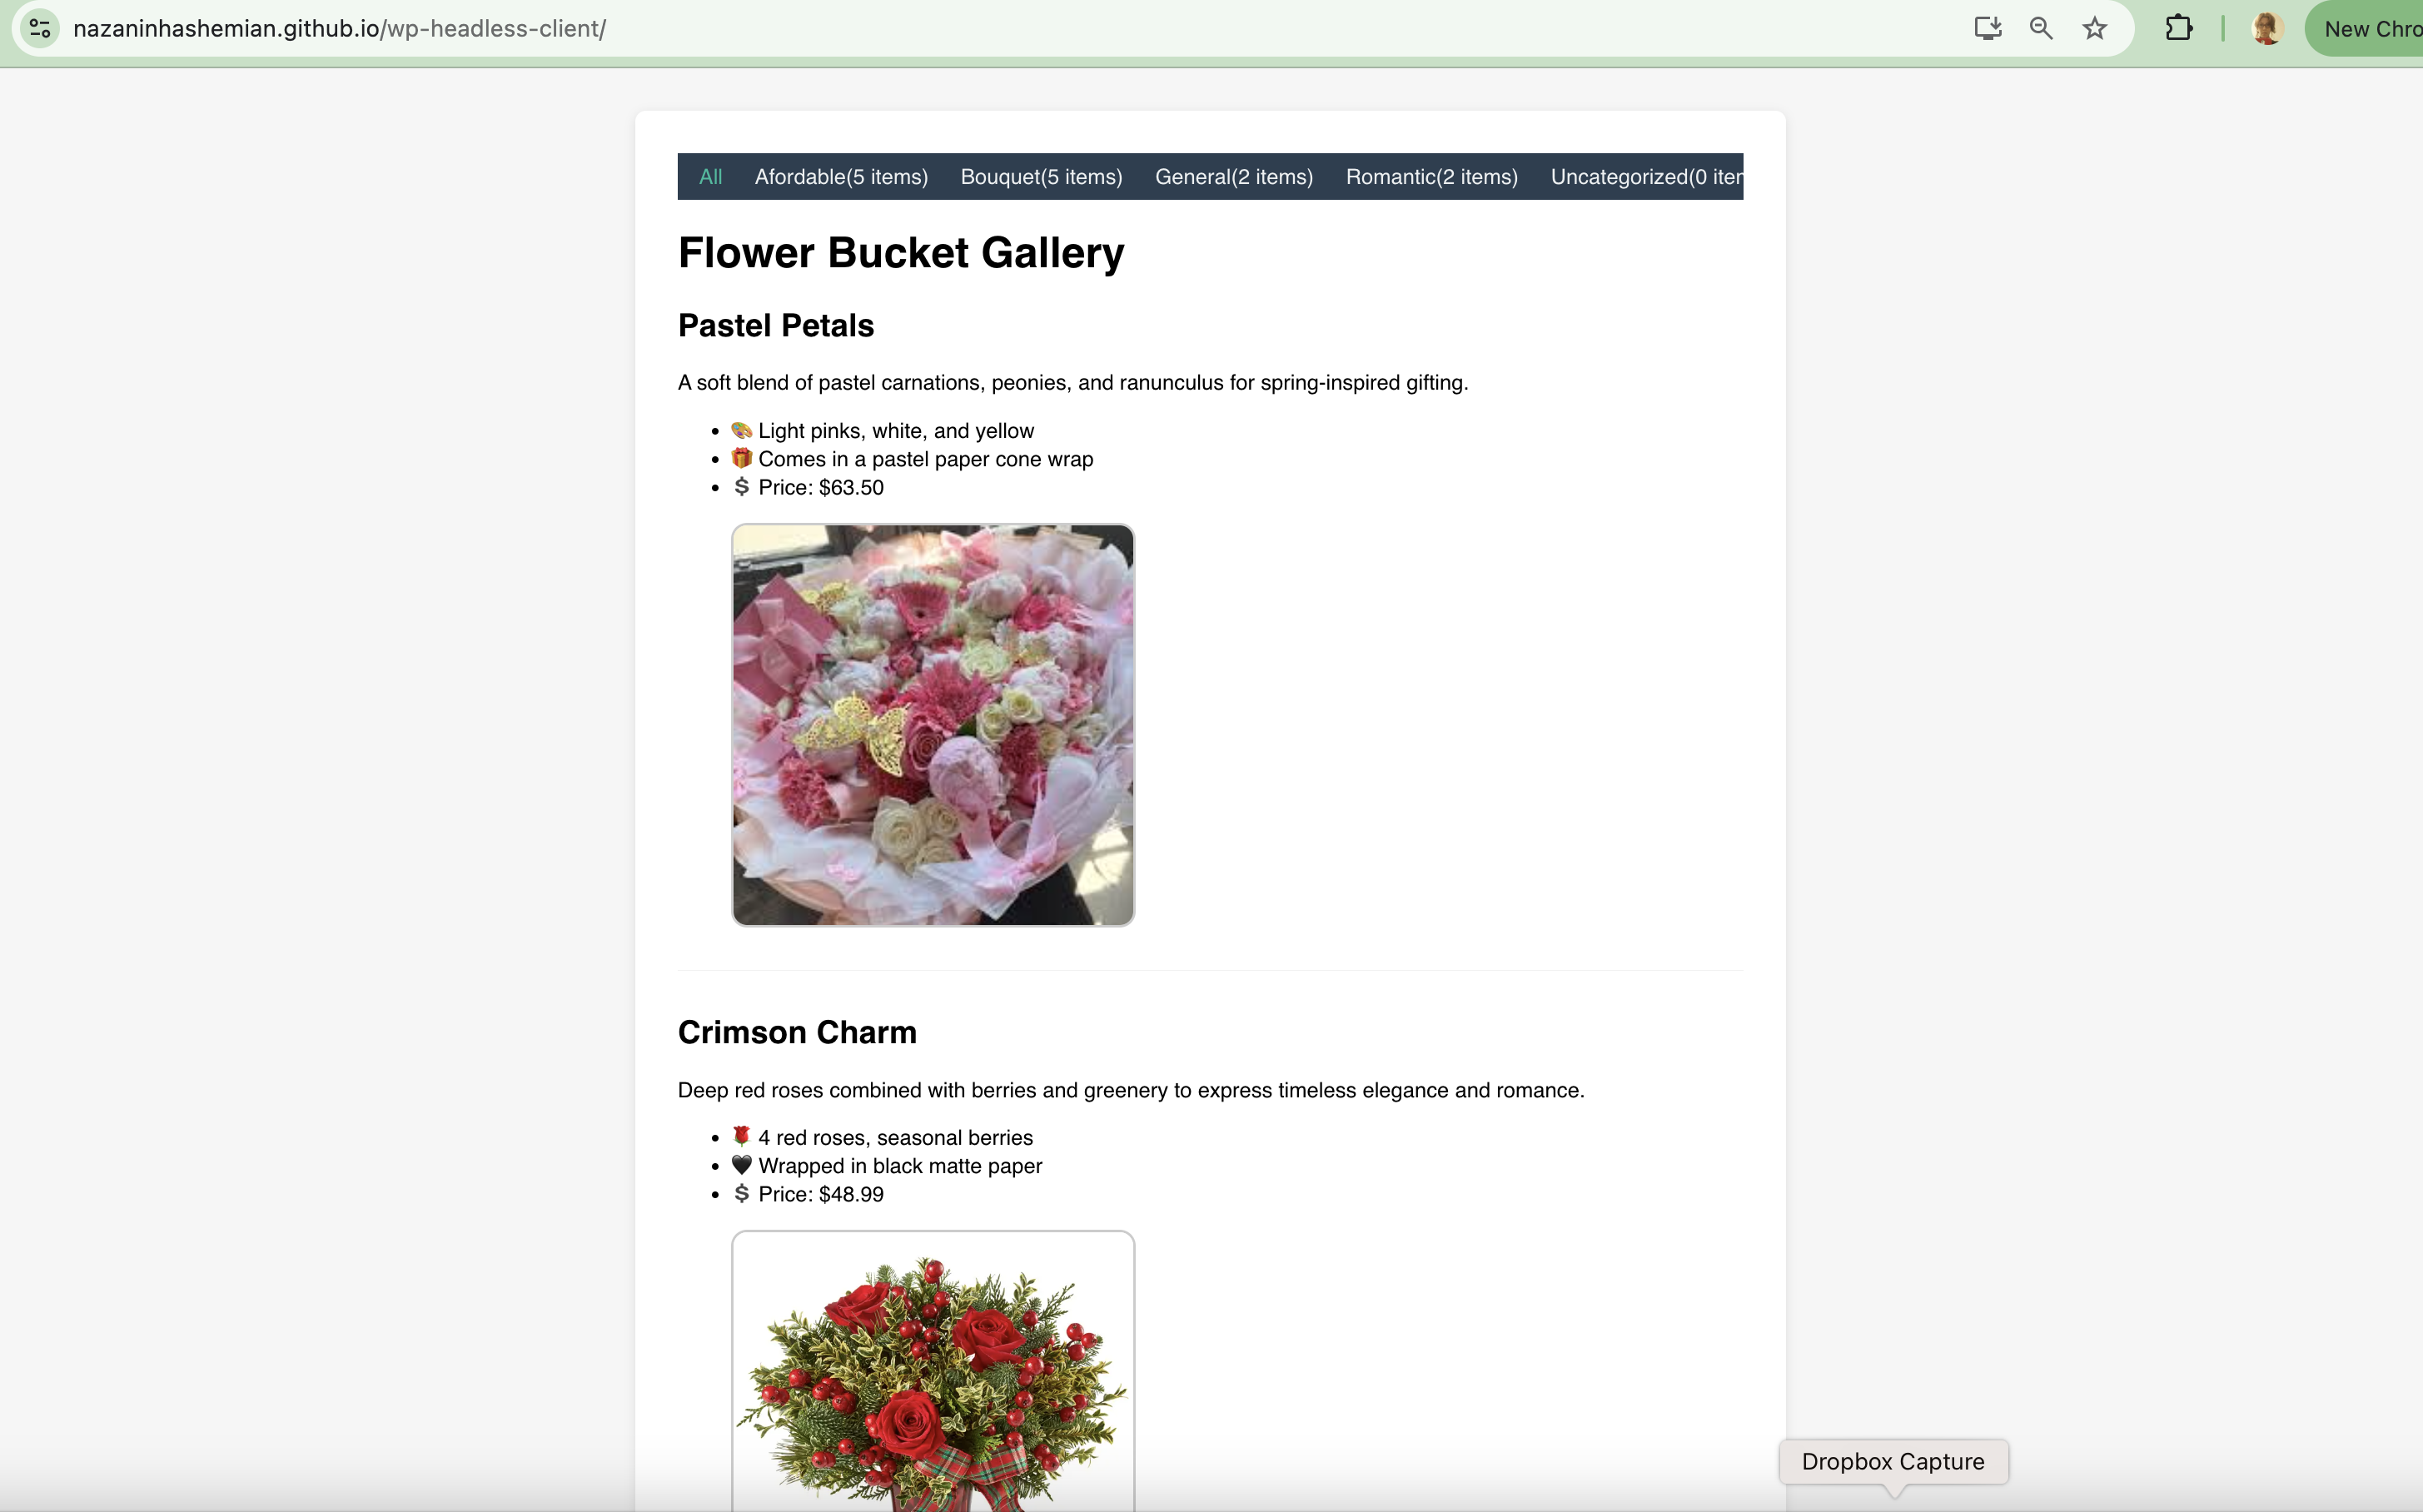Filter by Romantic(2 items) category
2423x1512 pixels.
click(1431, 177)
